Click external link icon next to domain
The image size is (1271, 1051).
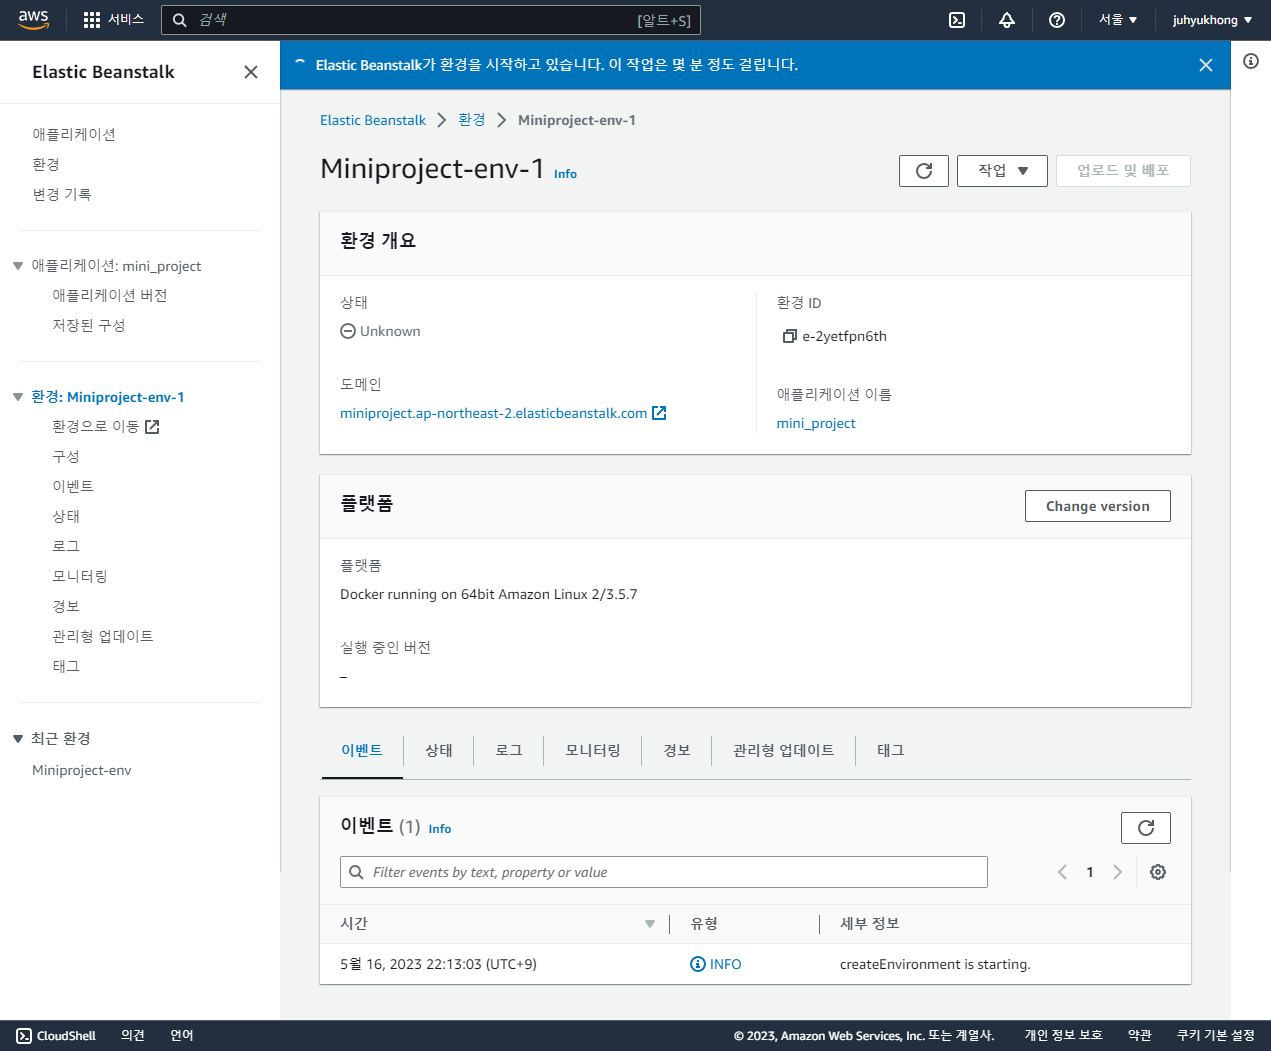pos(659,413)
